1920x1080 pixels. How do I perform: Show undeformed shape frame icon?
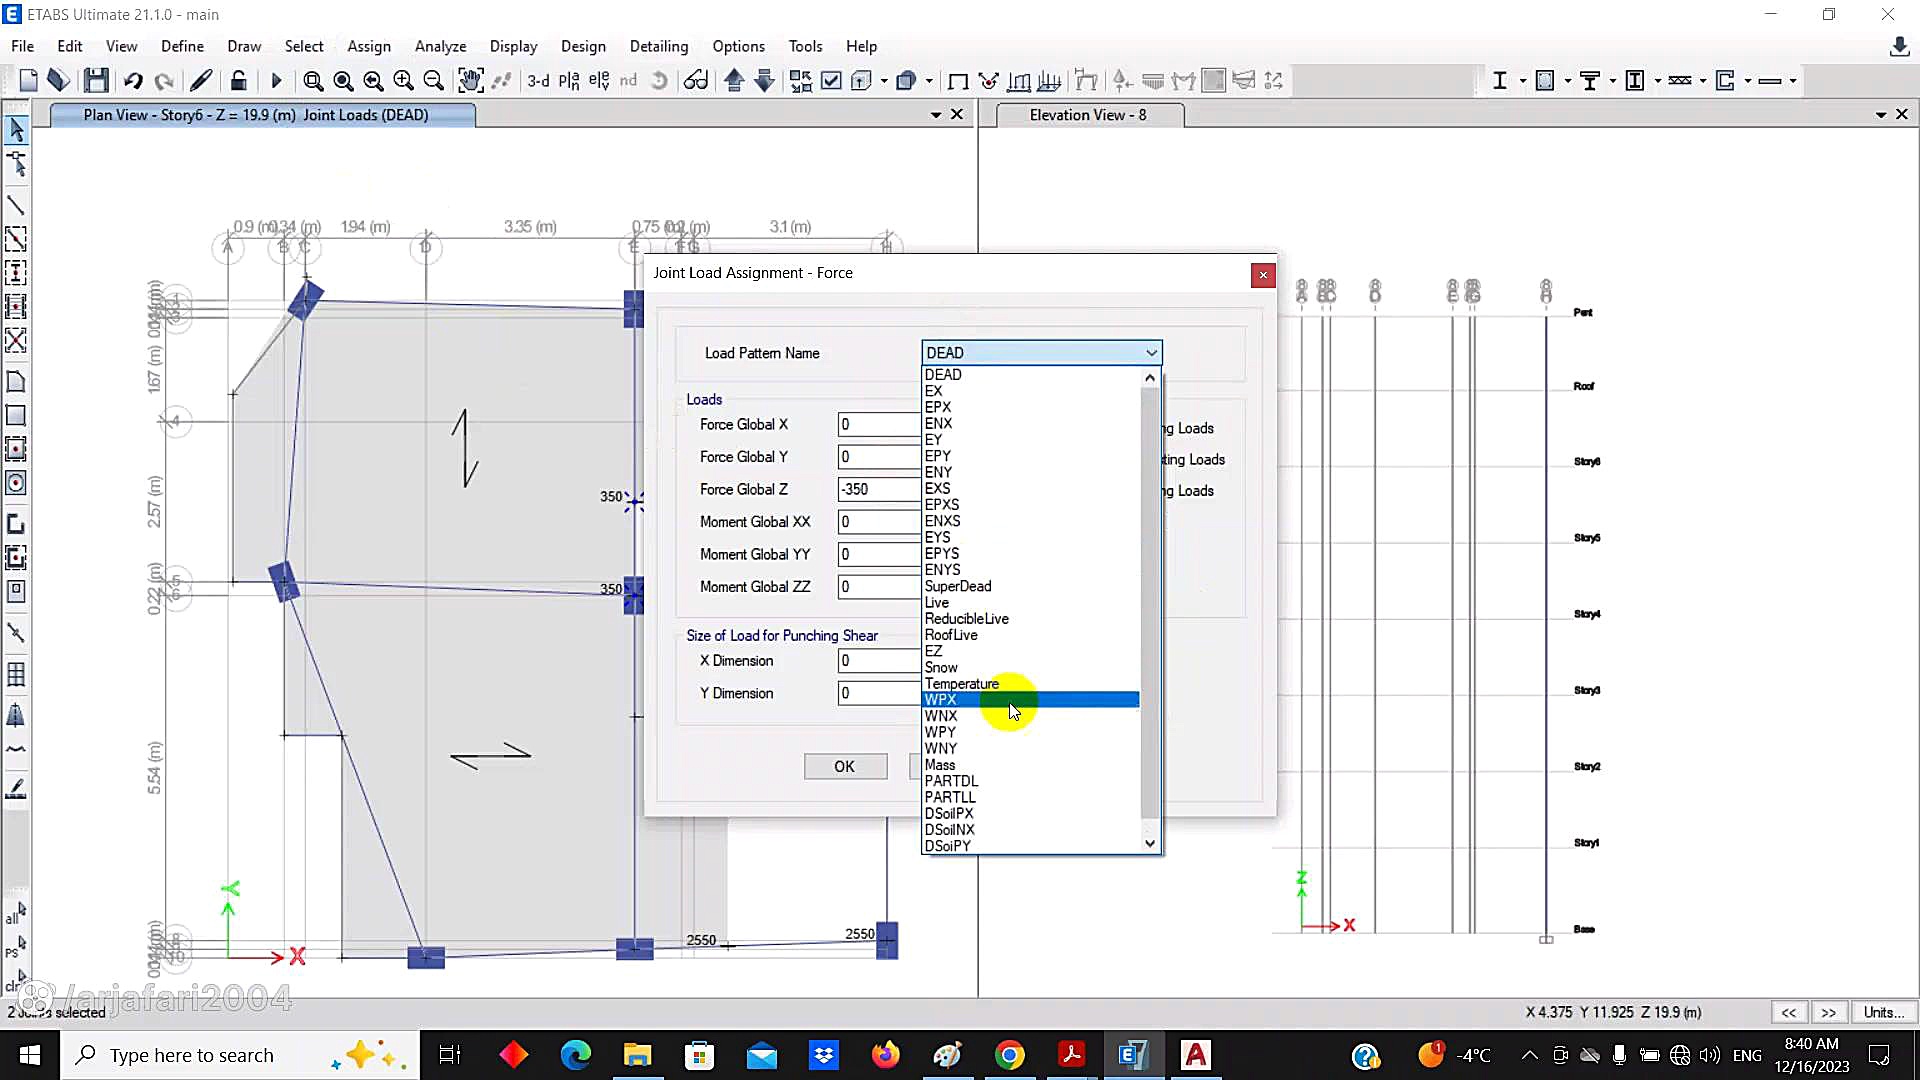(x=958, y=81)
